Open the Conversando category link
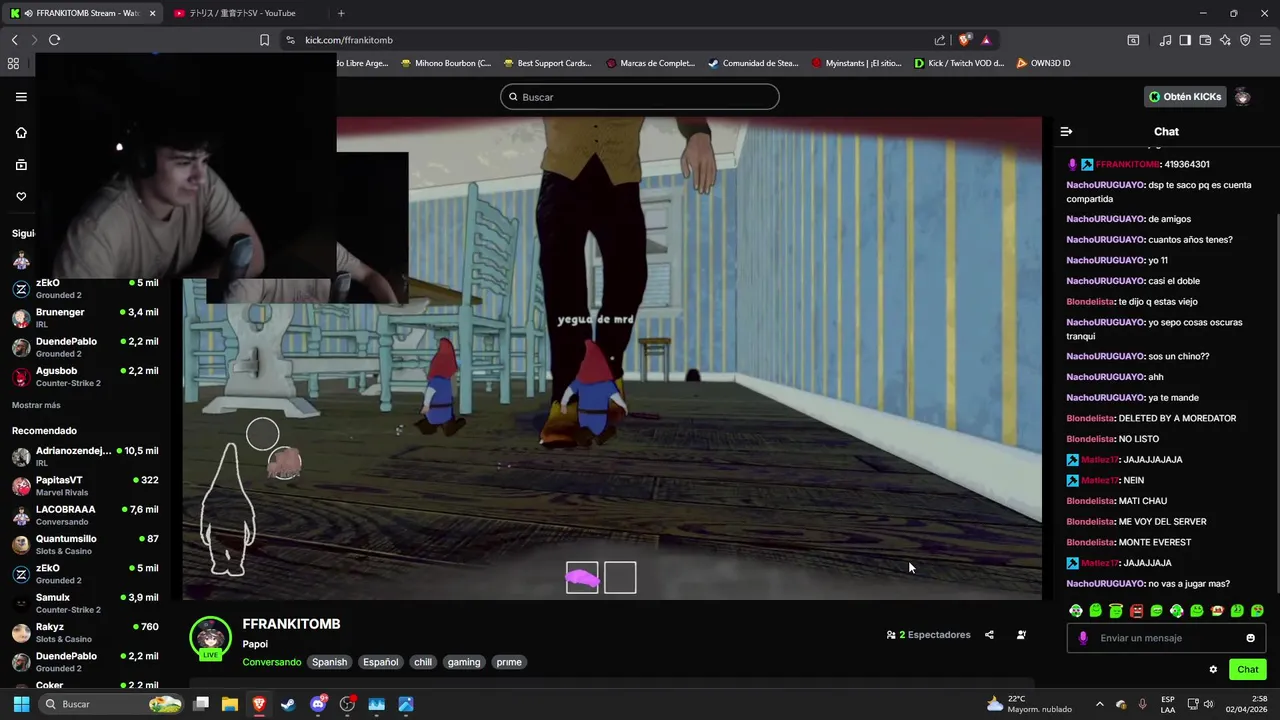The image size is (1280, 720). (271, 662)
